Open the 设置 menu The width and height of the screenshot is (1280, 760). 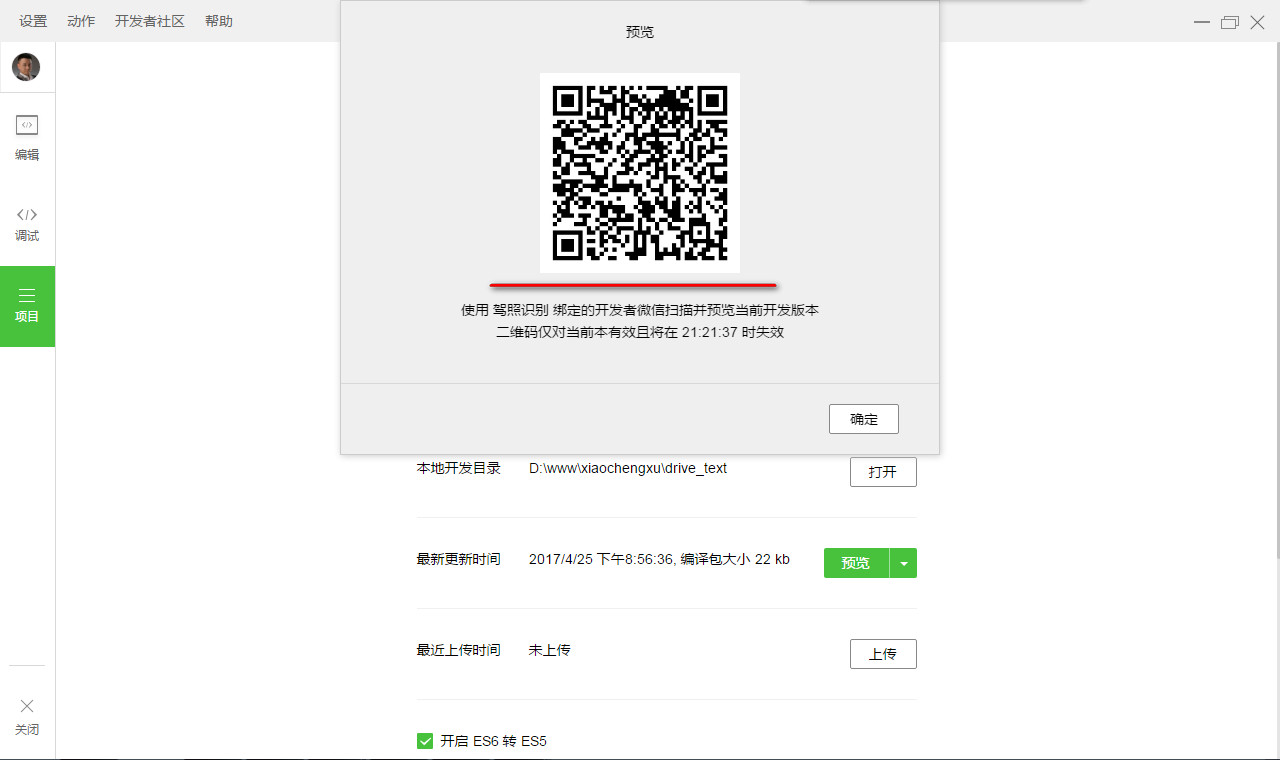pyautogui.click(x=33, y=21)
